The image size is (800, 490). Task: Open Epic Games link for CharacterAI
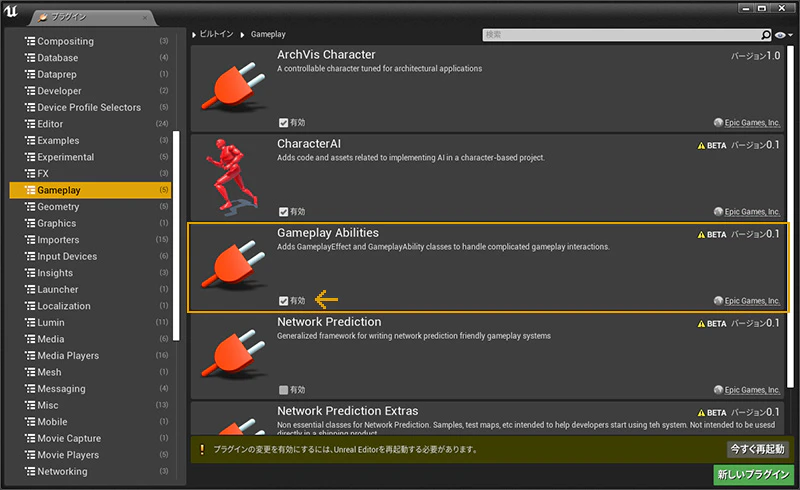[752, 212]
